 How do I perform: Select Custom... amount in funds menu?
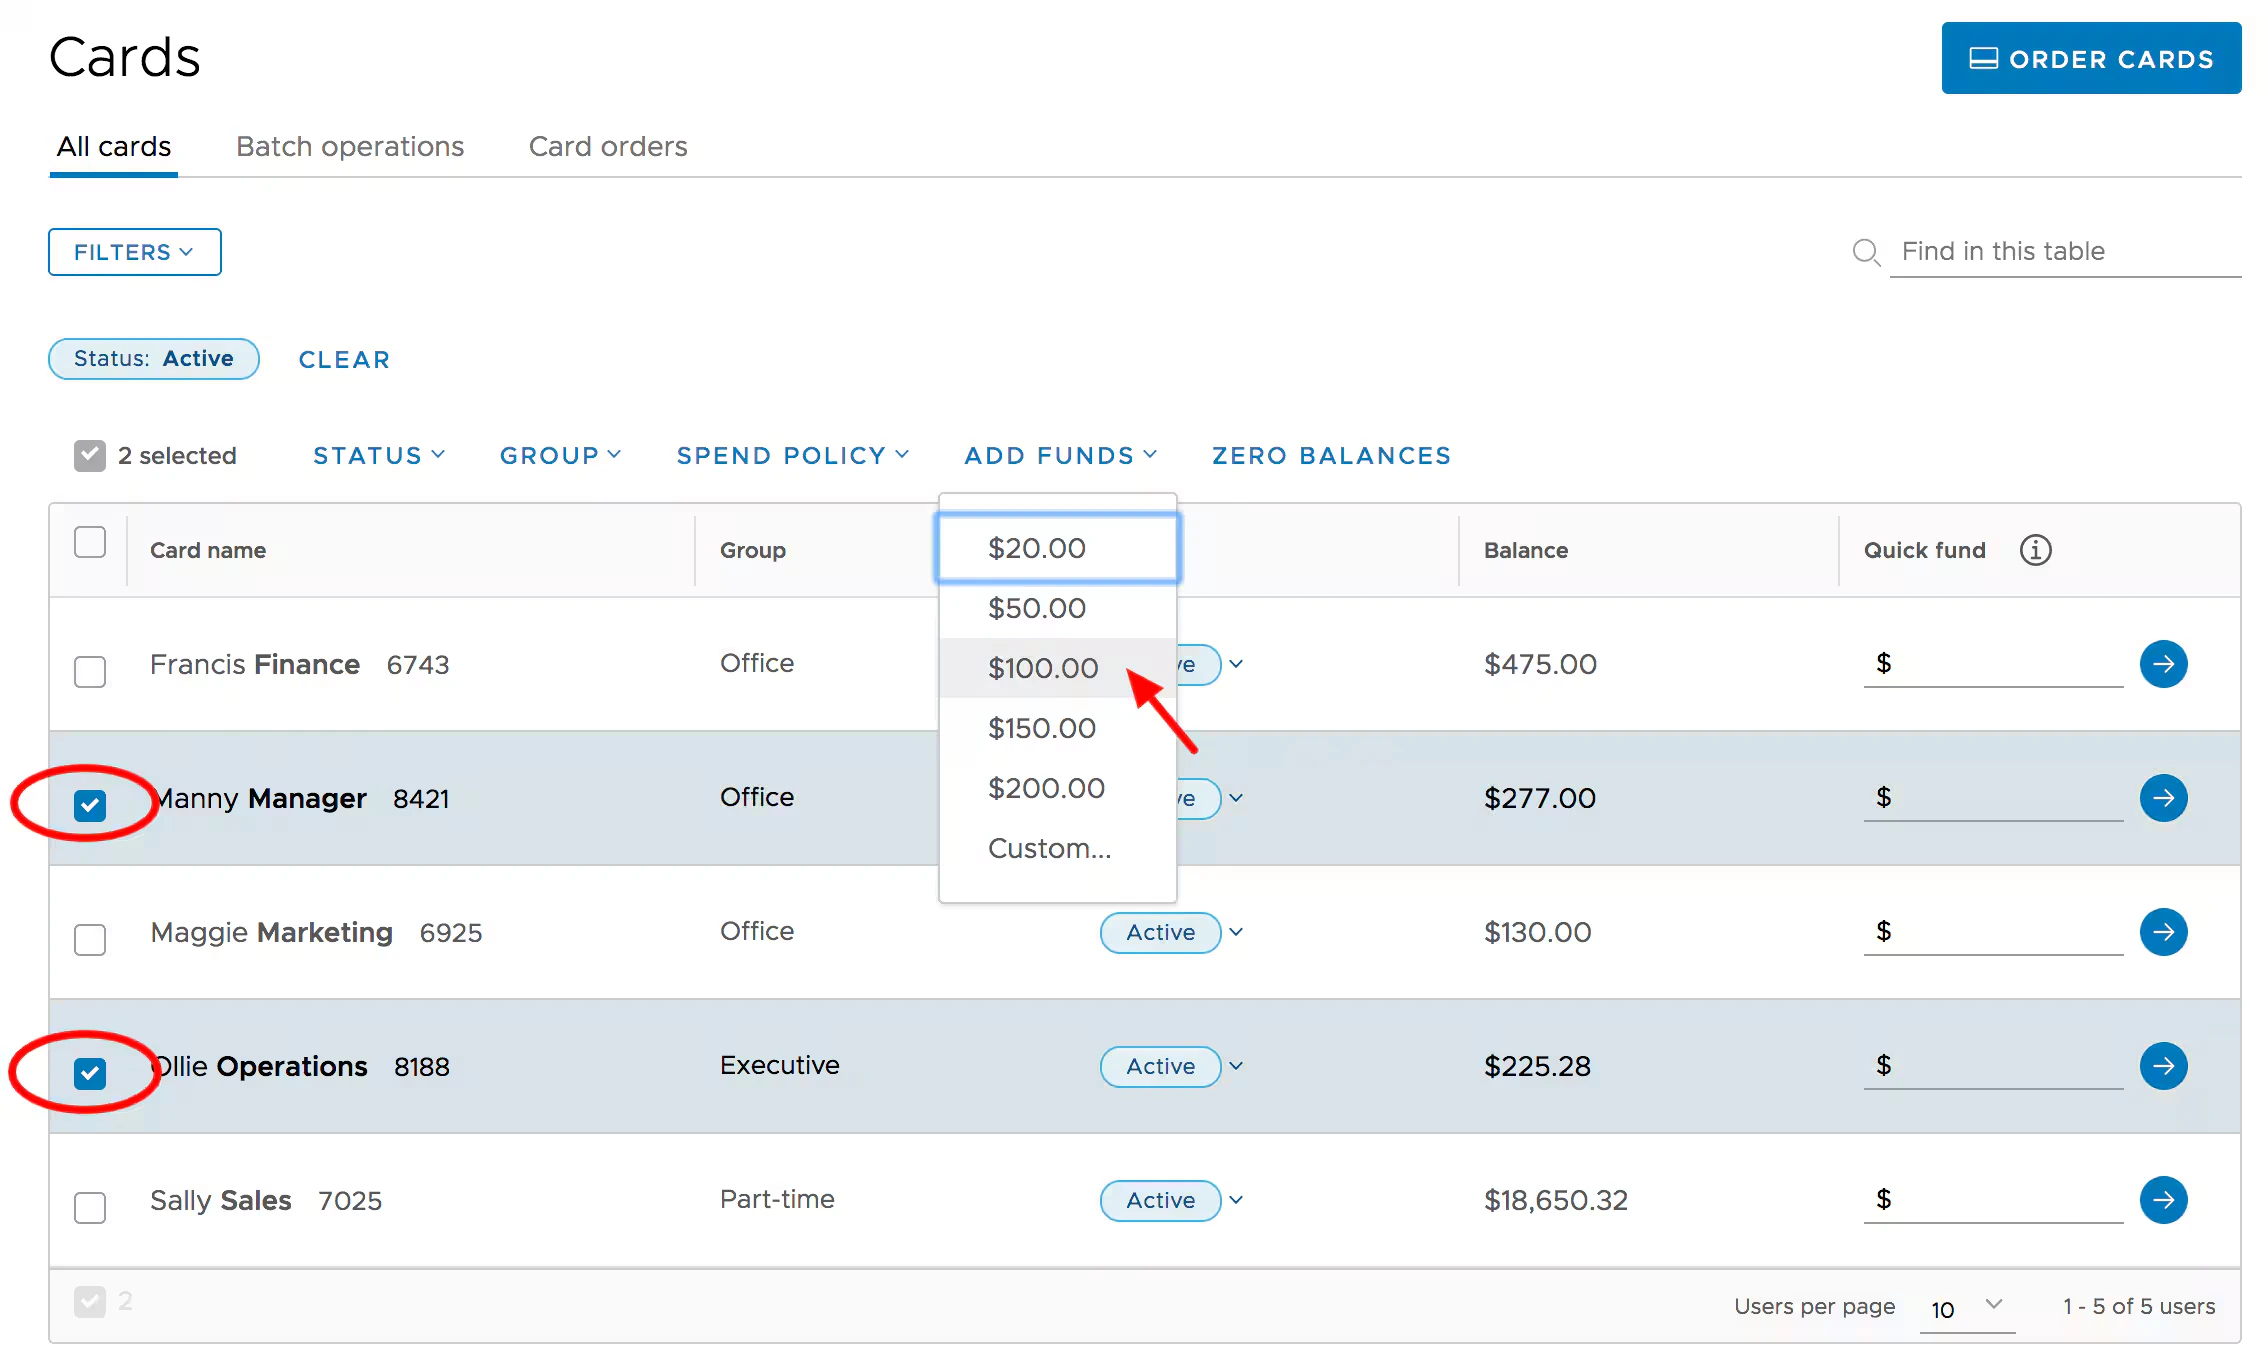tap(1049, 848)
